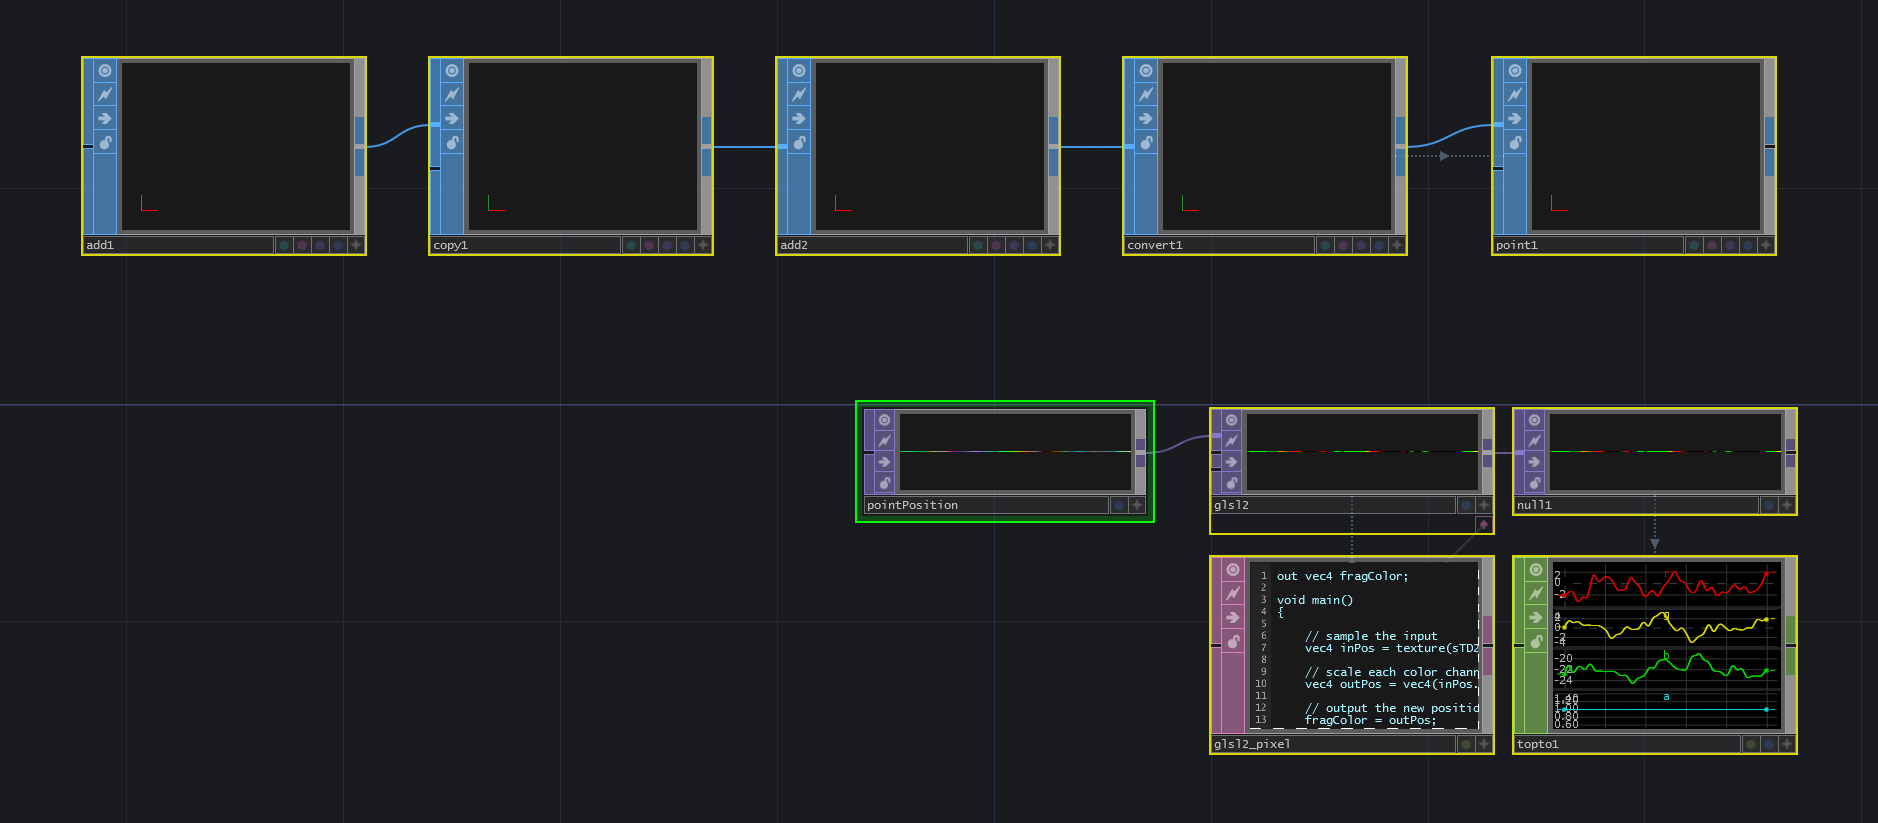Click Viewer Active plus icon on pointPosition
The width and height of the screenshot is (1878, 823).
(x=1137, y=505)
